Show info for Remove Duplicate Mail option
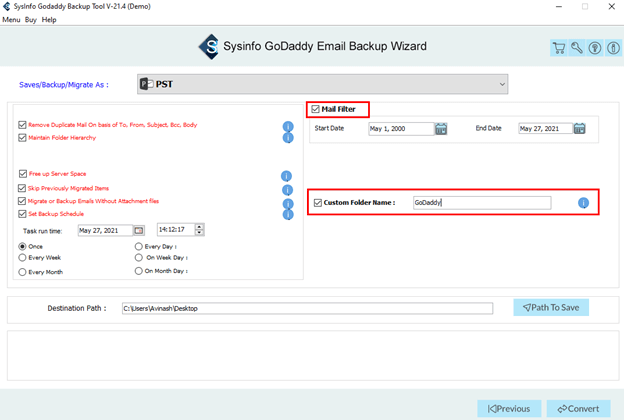The image size is (624, 420). tap(288, 126)
